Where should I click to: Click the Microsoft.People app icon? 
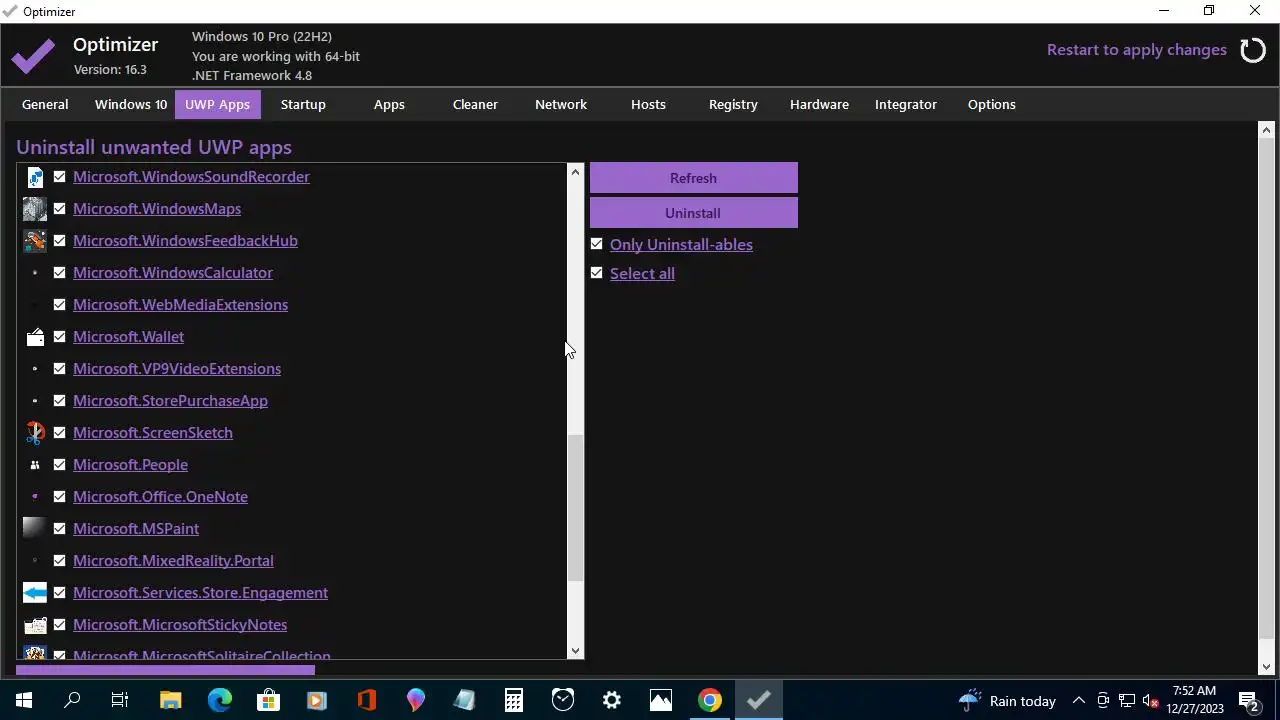(35, 465)
